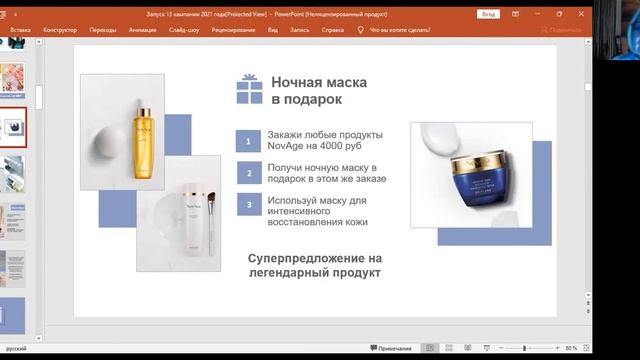640x360 pixels.
Task: Click the Вход sign-in button
Action: pos(488,14)
